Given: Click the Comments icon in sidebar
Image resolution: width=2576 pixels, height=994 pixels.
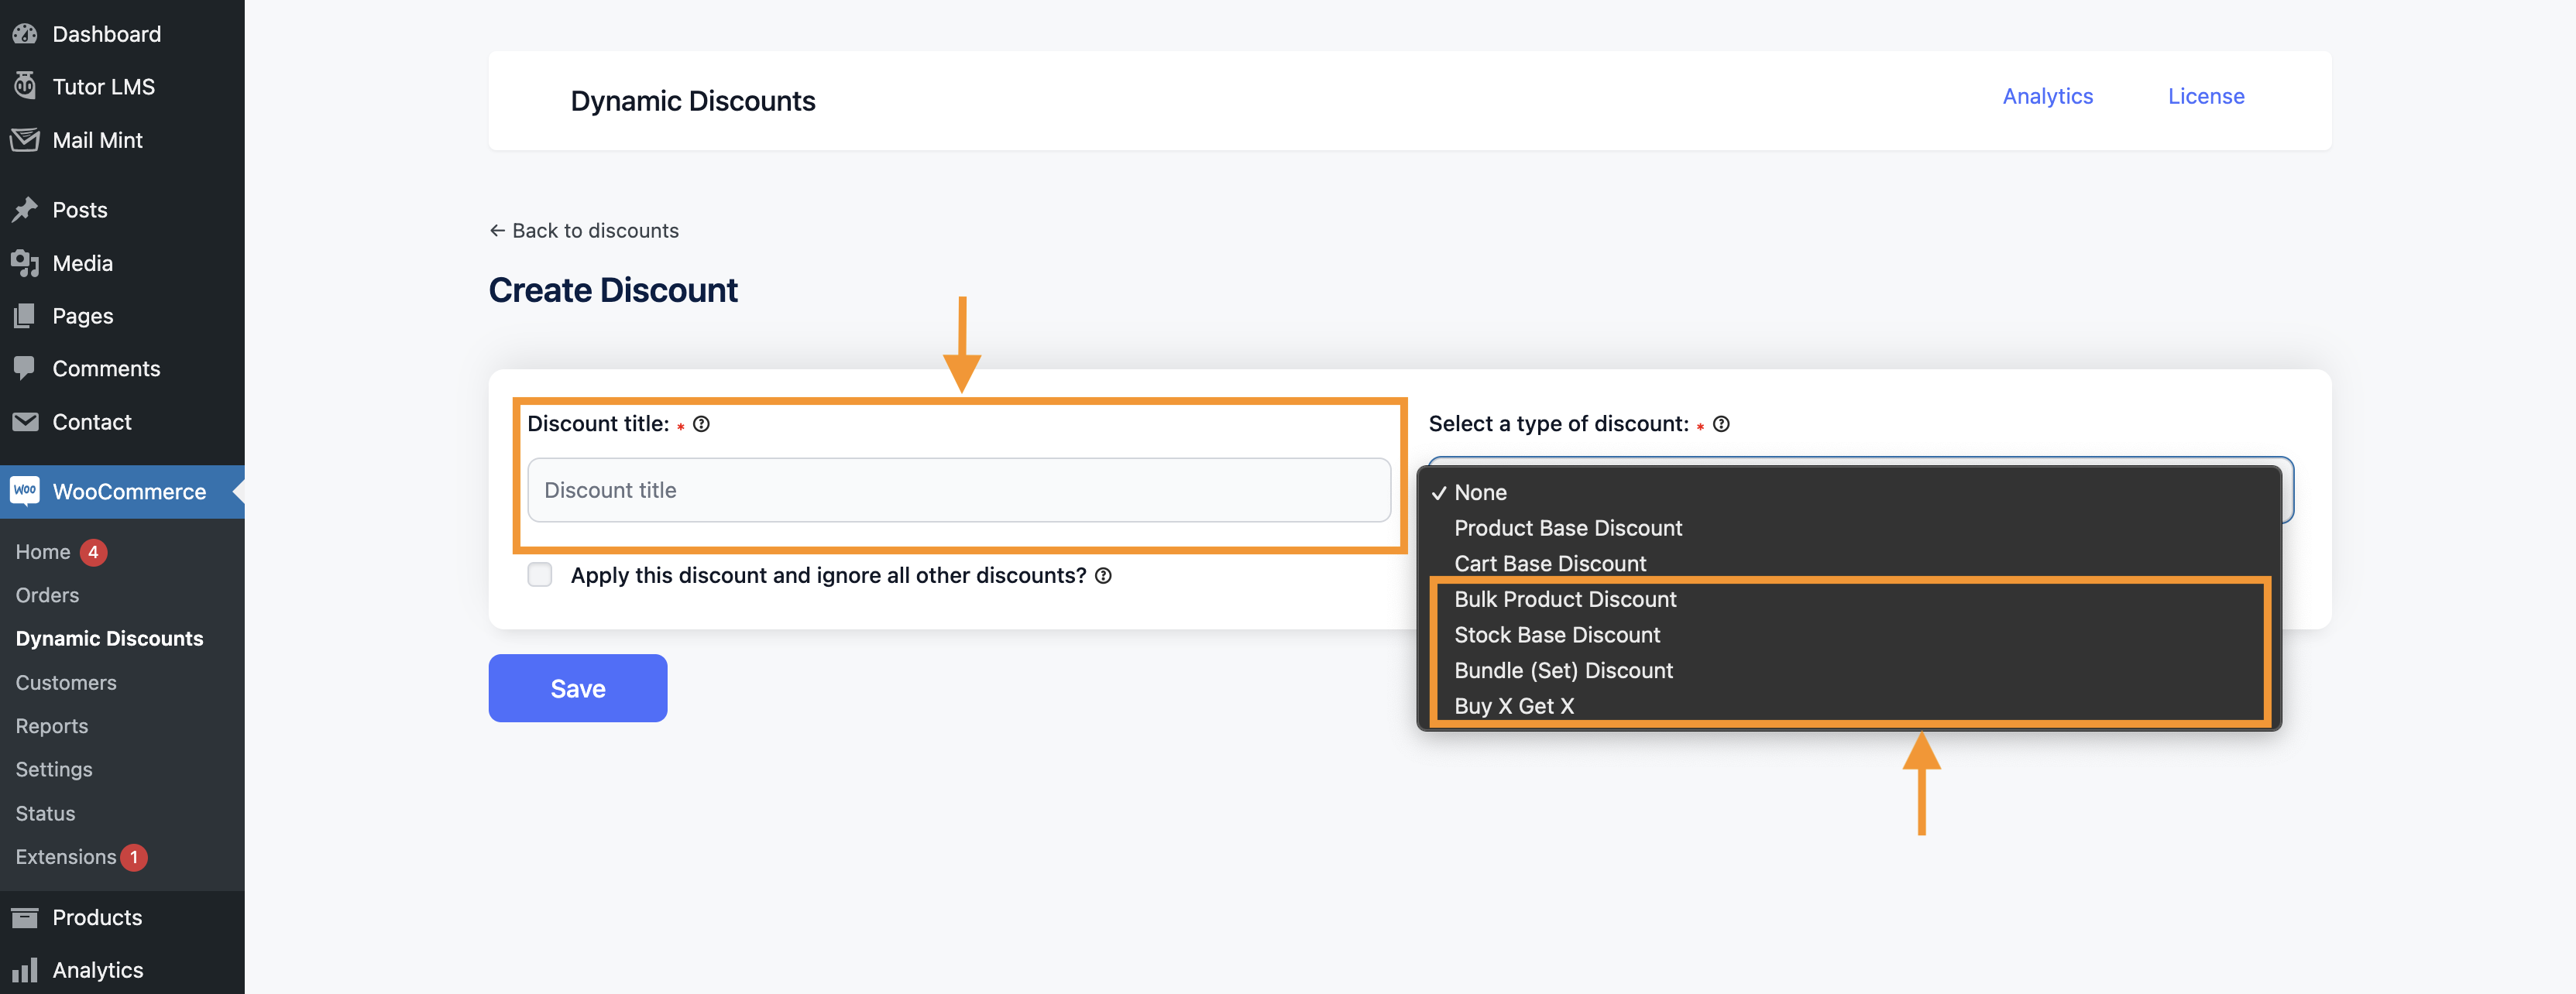Looking at the screenshot, I should (x=23, y=366).
